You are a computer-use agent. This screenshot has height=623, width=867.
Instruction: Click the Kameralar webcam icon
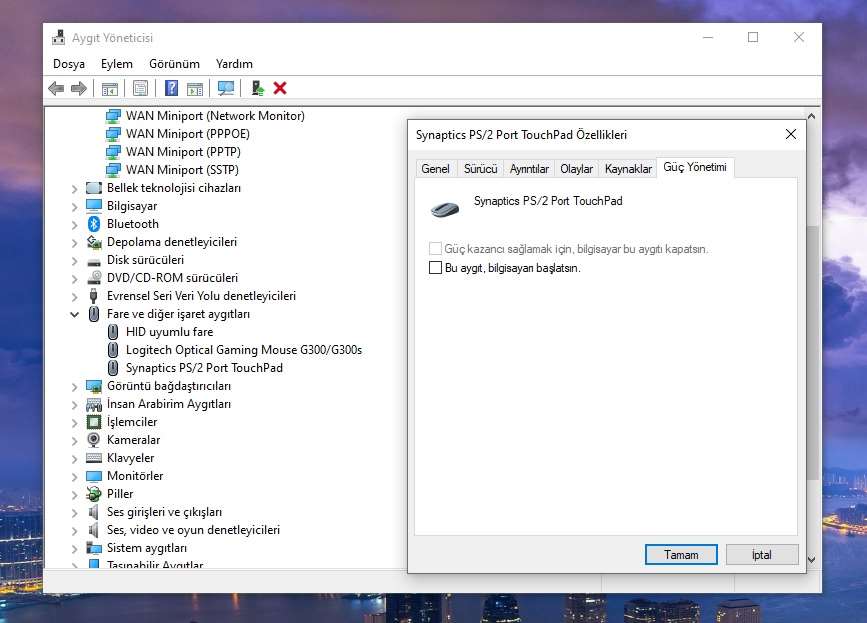94,440
